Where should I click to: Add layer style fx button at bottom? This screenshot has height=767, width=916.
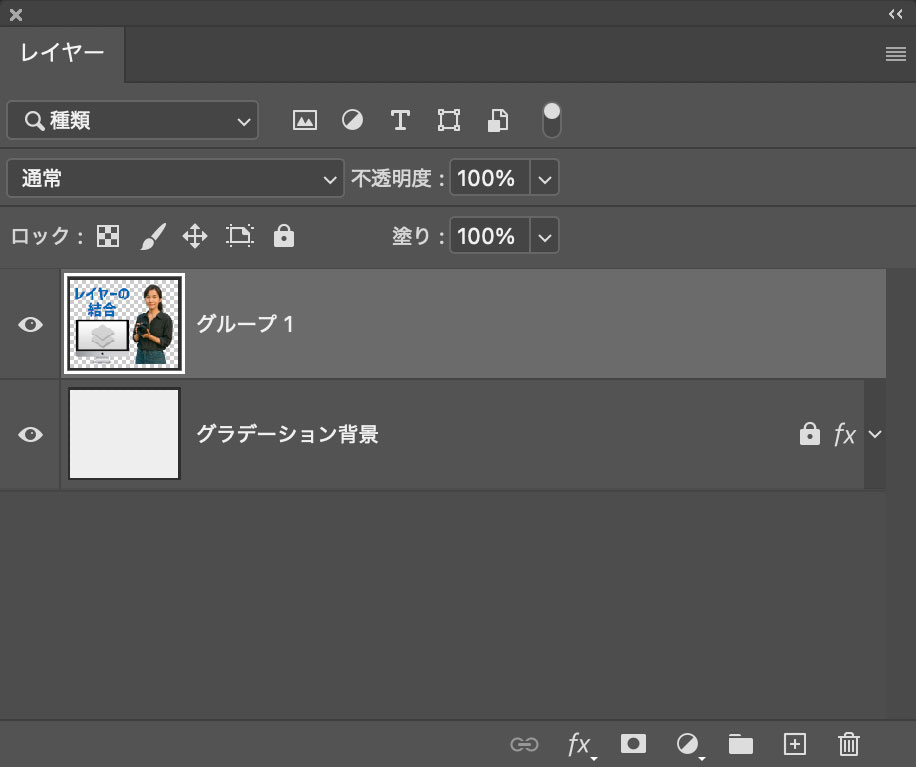coord(580,745)
